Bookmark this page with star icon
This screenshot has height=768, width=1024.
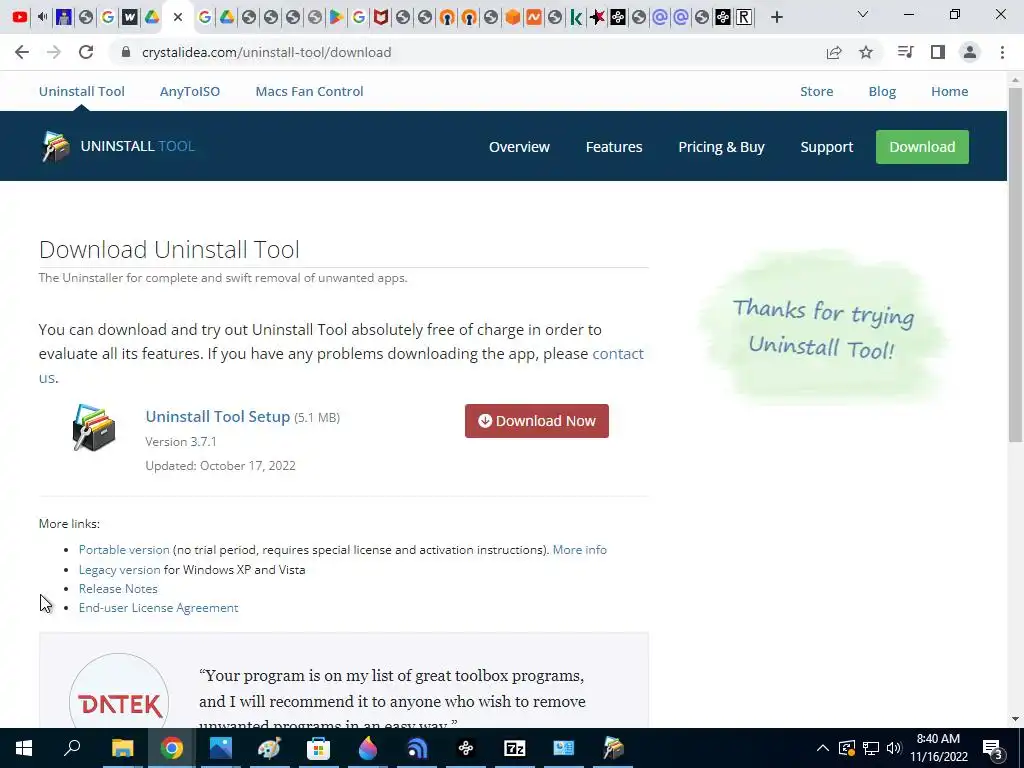pyautogui.click(x=866, y=52)
